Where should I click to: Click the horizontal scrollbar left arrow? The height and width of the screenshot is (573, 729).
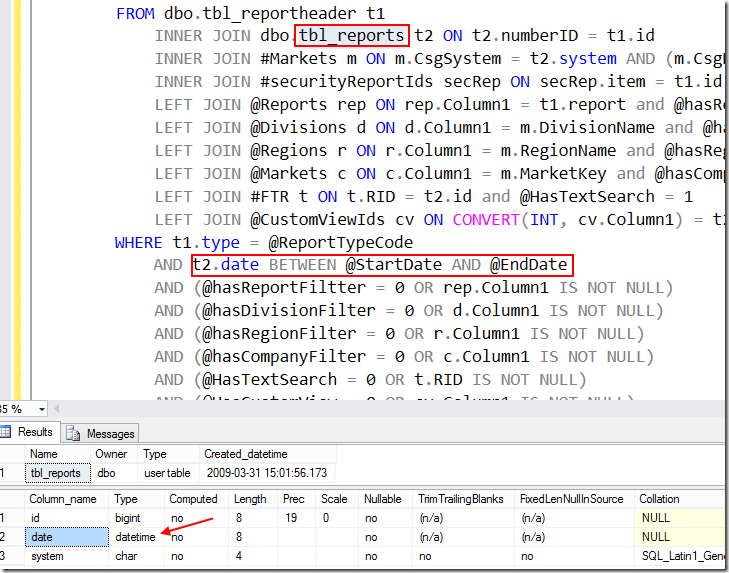57,409
